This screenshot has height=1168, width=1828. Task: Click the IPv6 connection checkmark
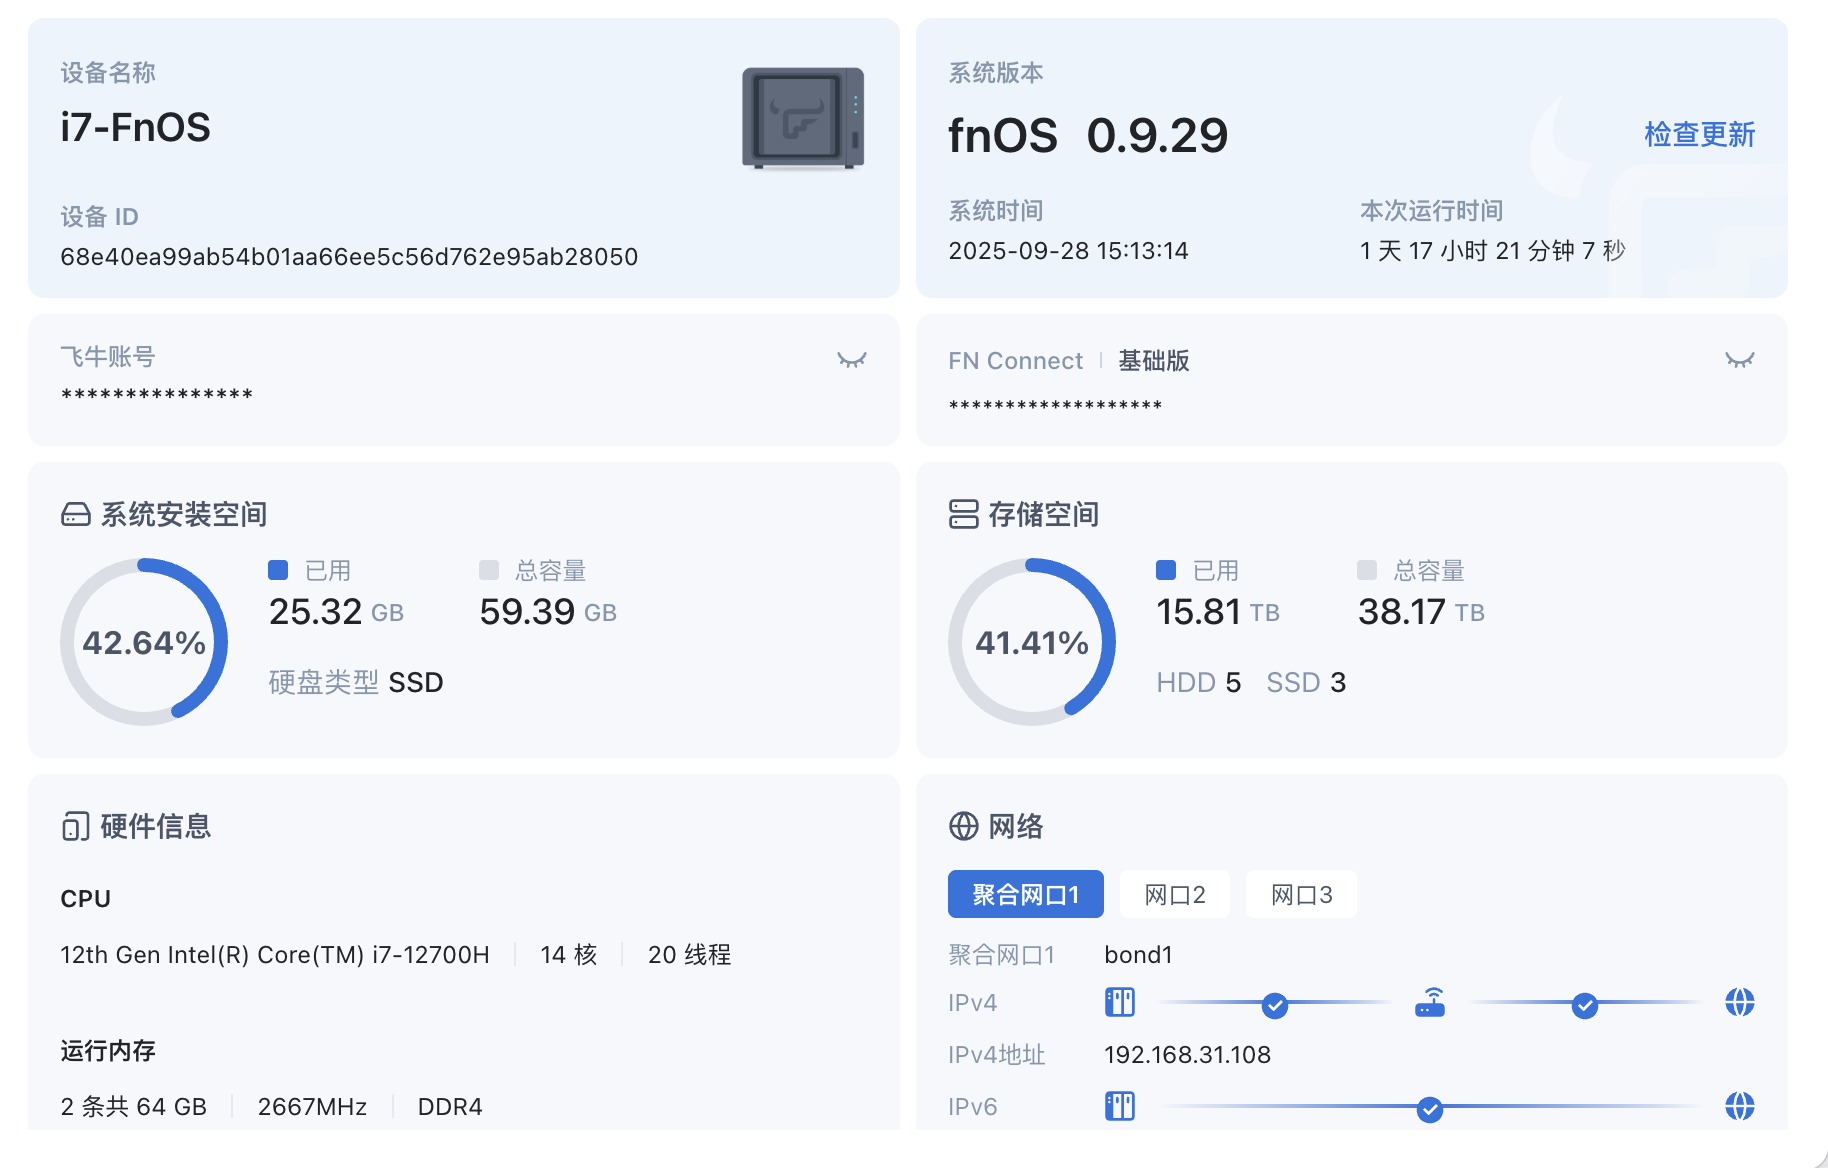click(x=1430, y=1109)
